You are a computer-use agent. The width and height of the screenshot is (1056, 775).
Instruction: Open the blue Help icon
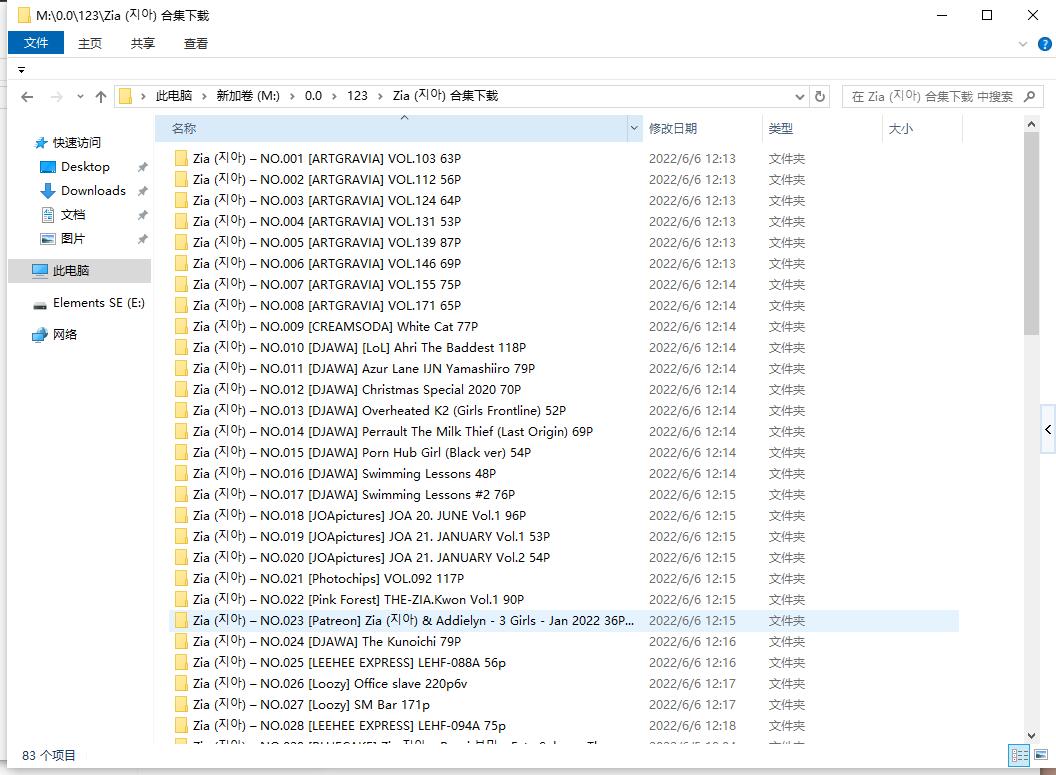pos(1045,44)
